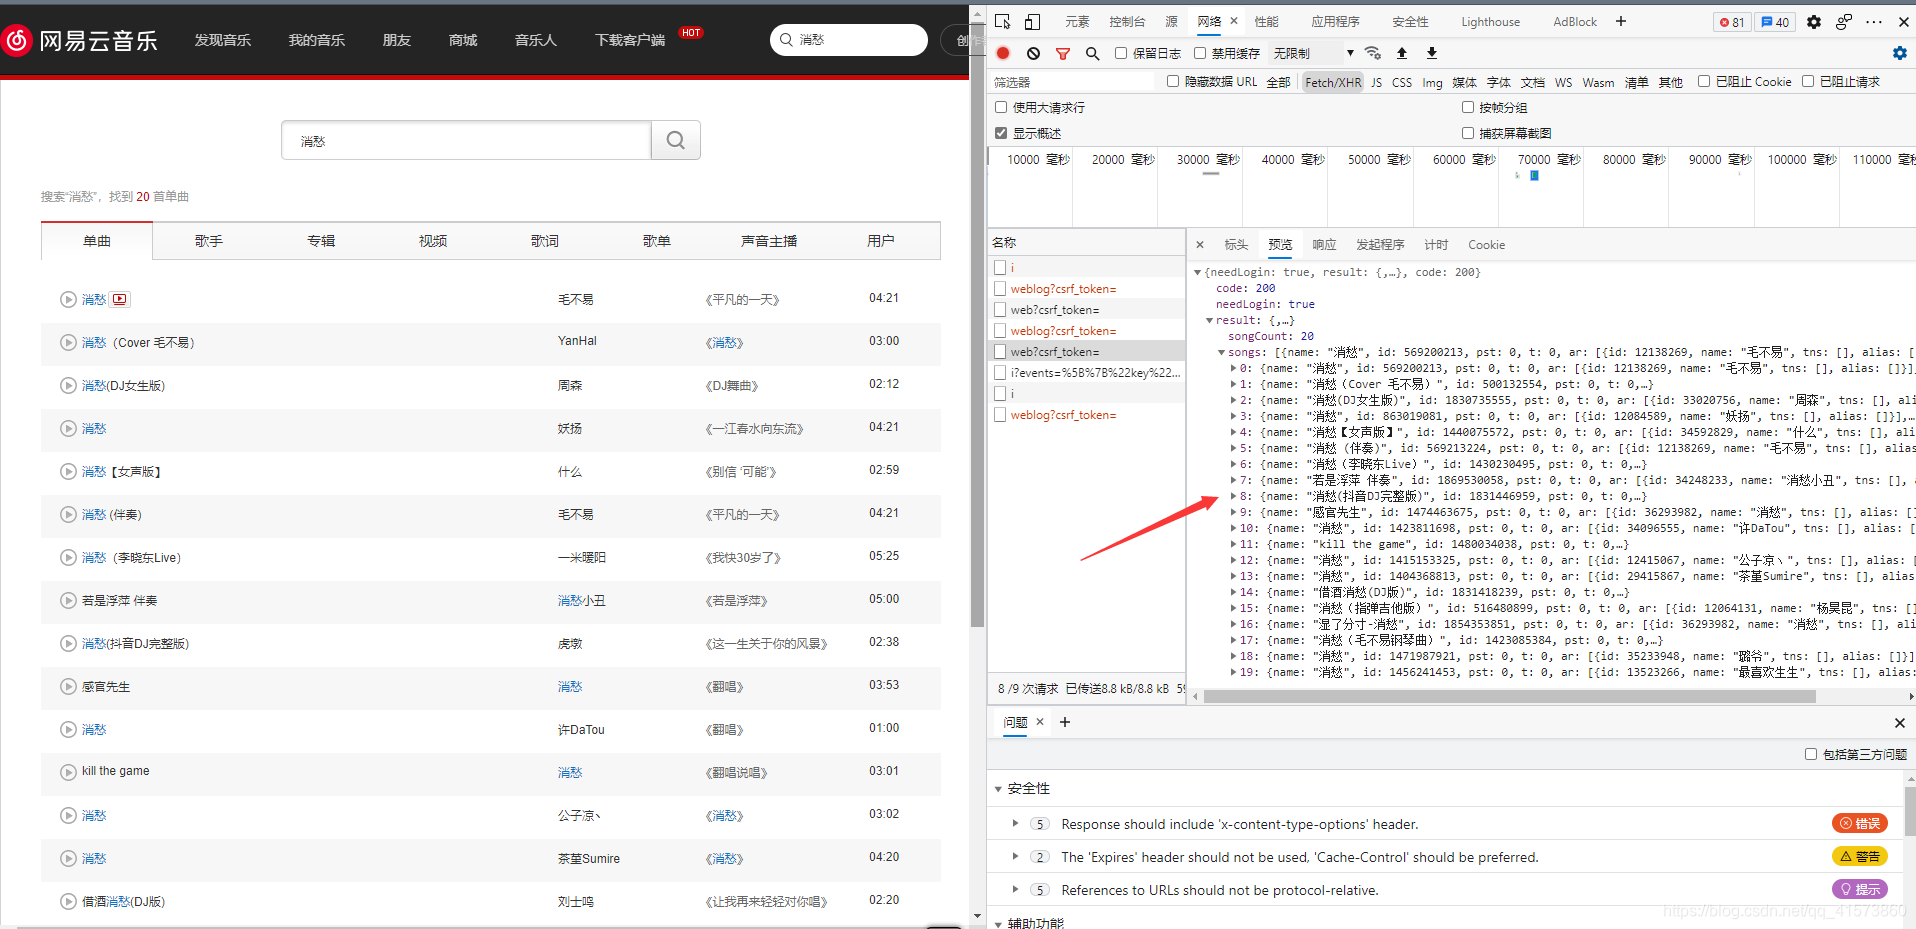Enable 使用大请求行 checkbox
This screenshot has width=1916, height=929.
coord(1001,107)
